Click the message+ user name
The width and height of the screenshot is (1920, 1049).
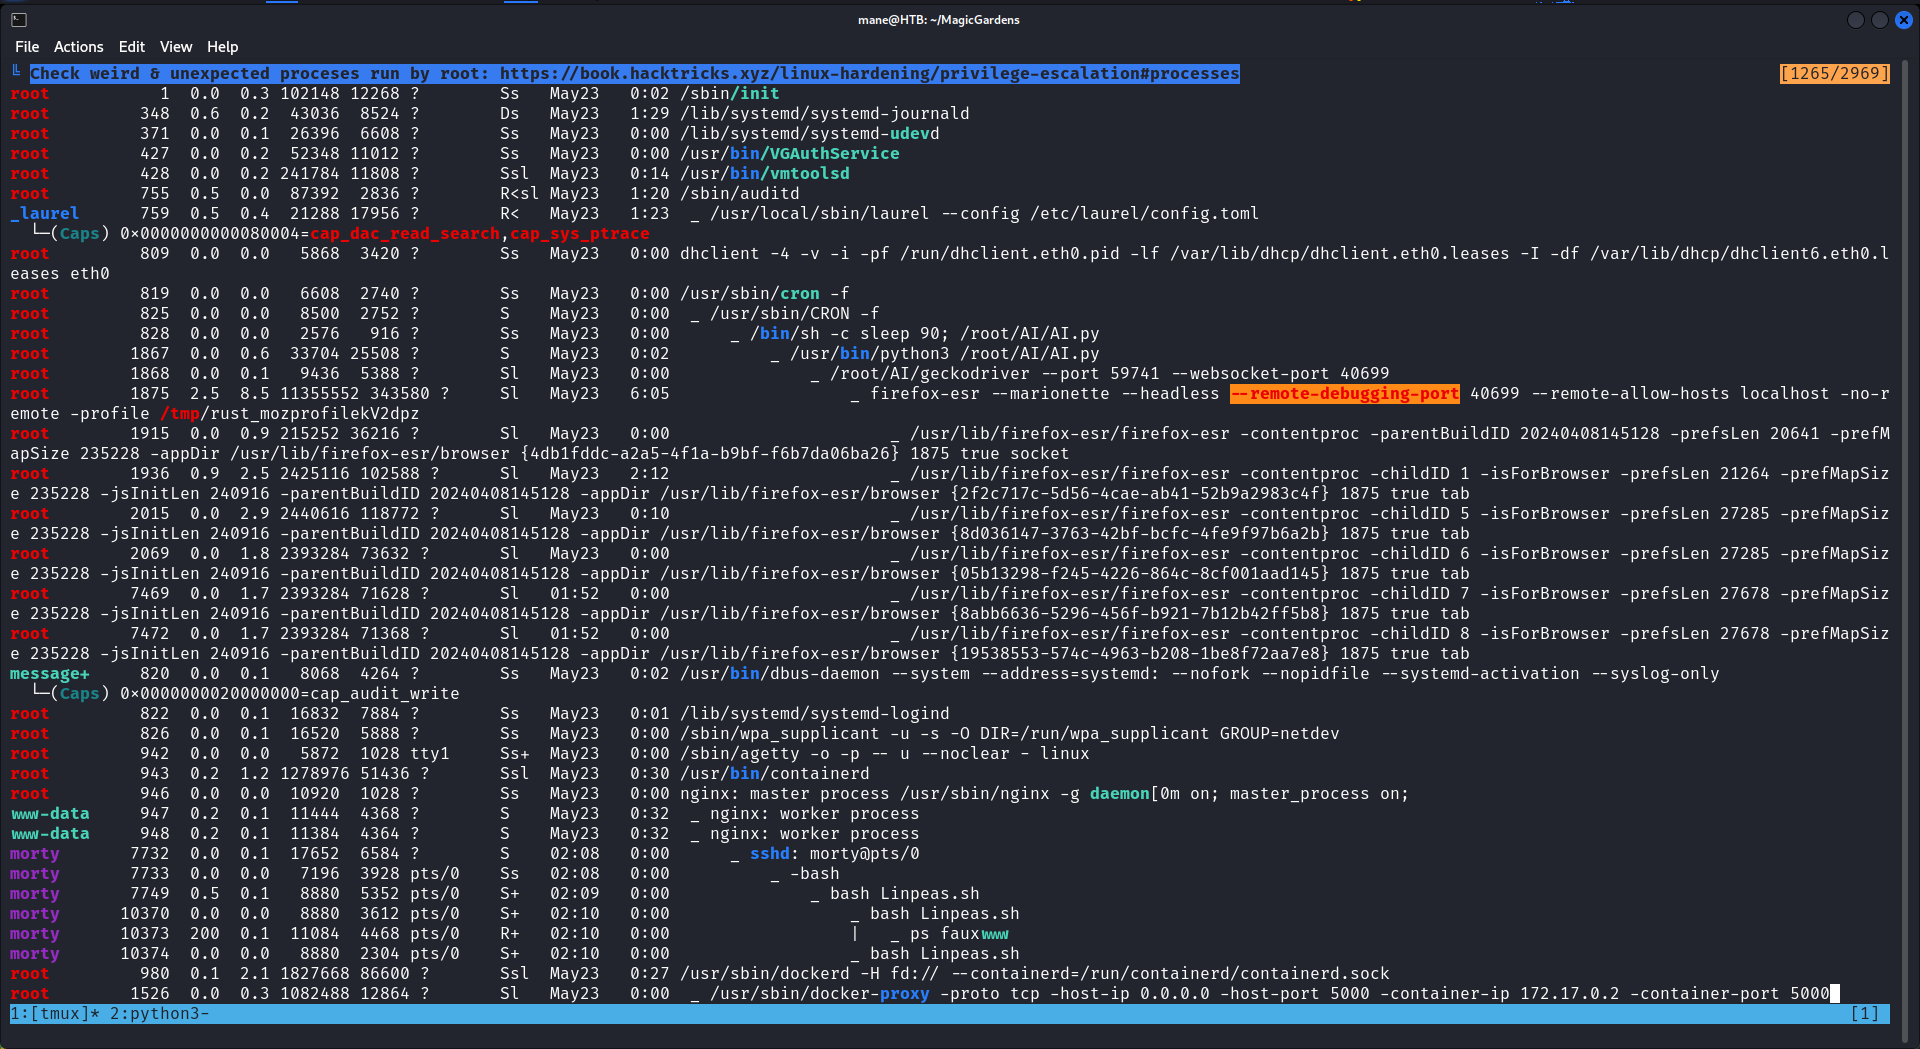49,673
